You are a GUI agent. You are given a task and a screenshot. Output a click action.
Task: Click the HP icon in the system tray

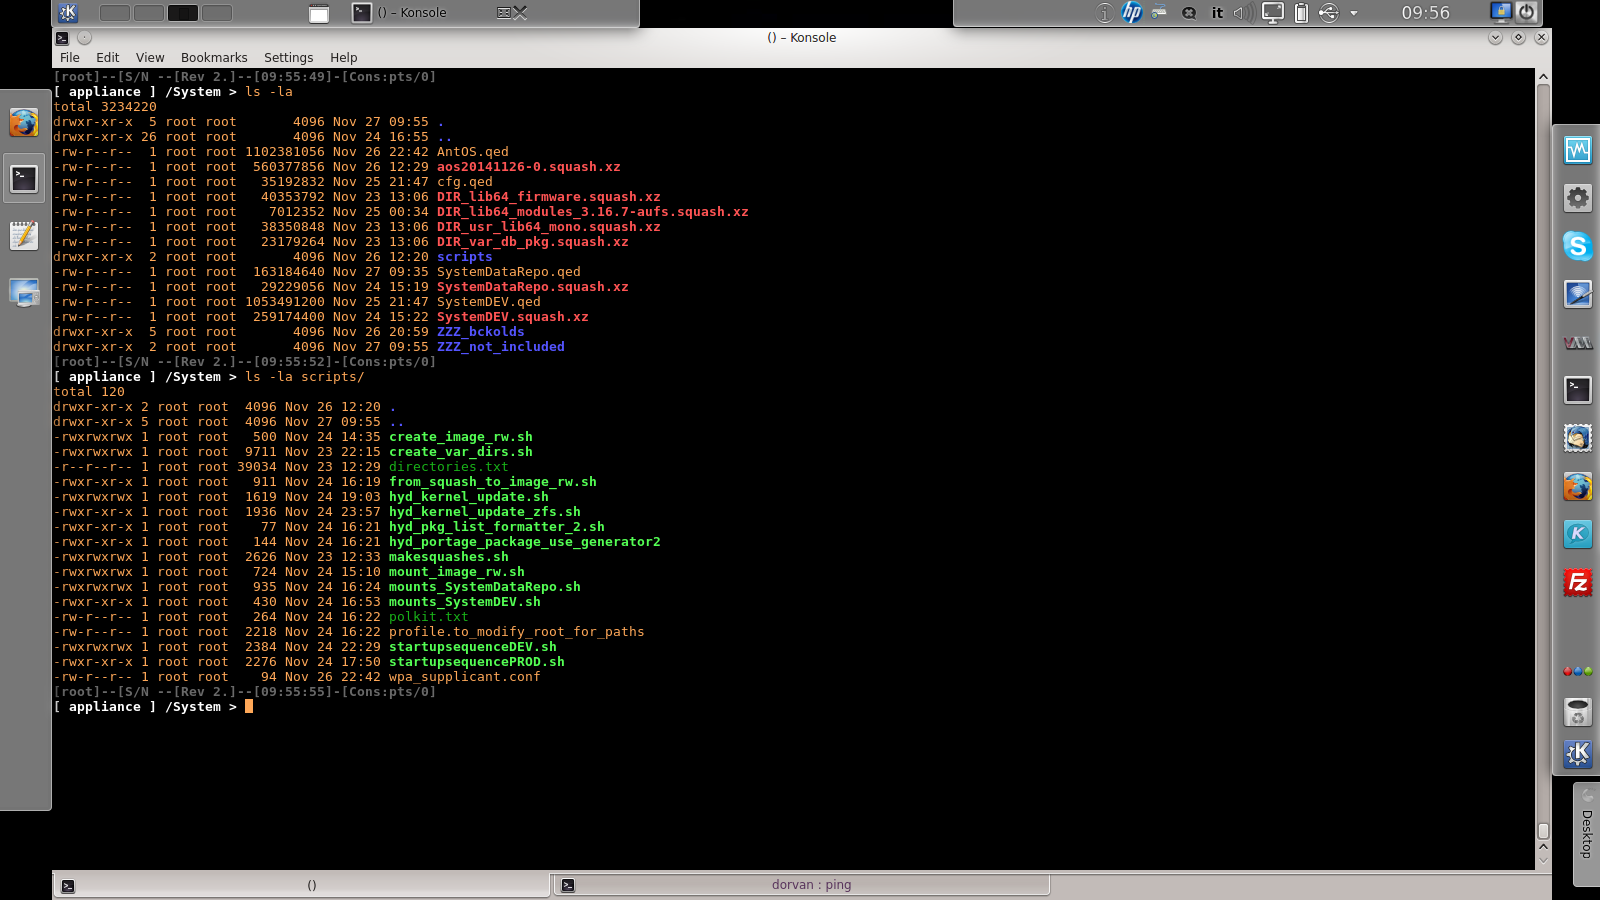point(1131,14)
